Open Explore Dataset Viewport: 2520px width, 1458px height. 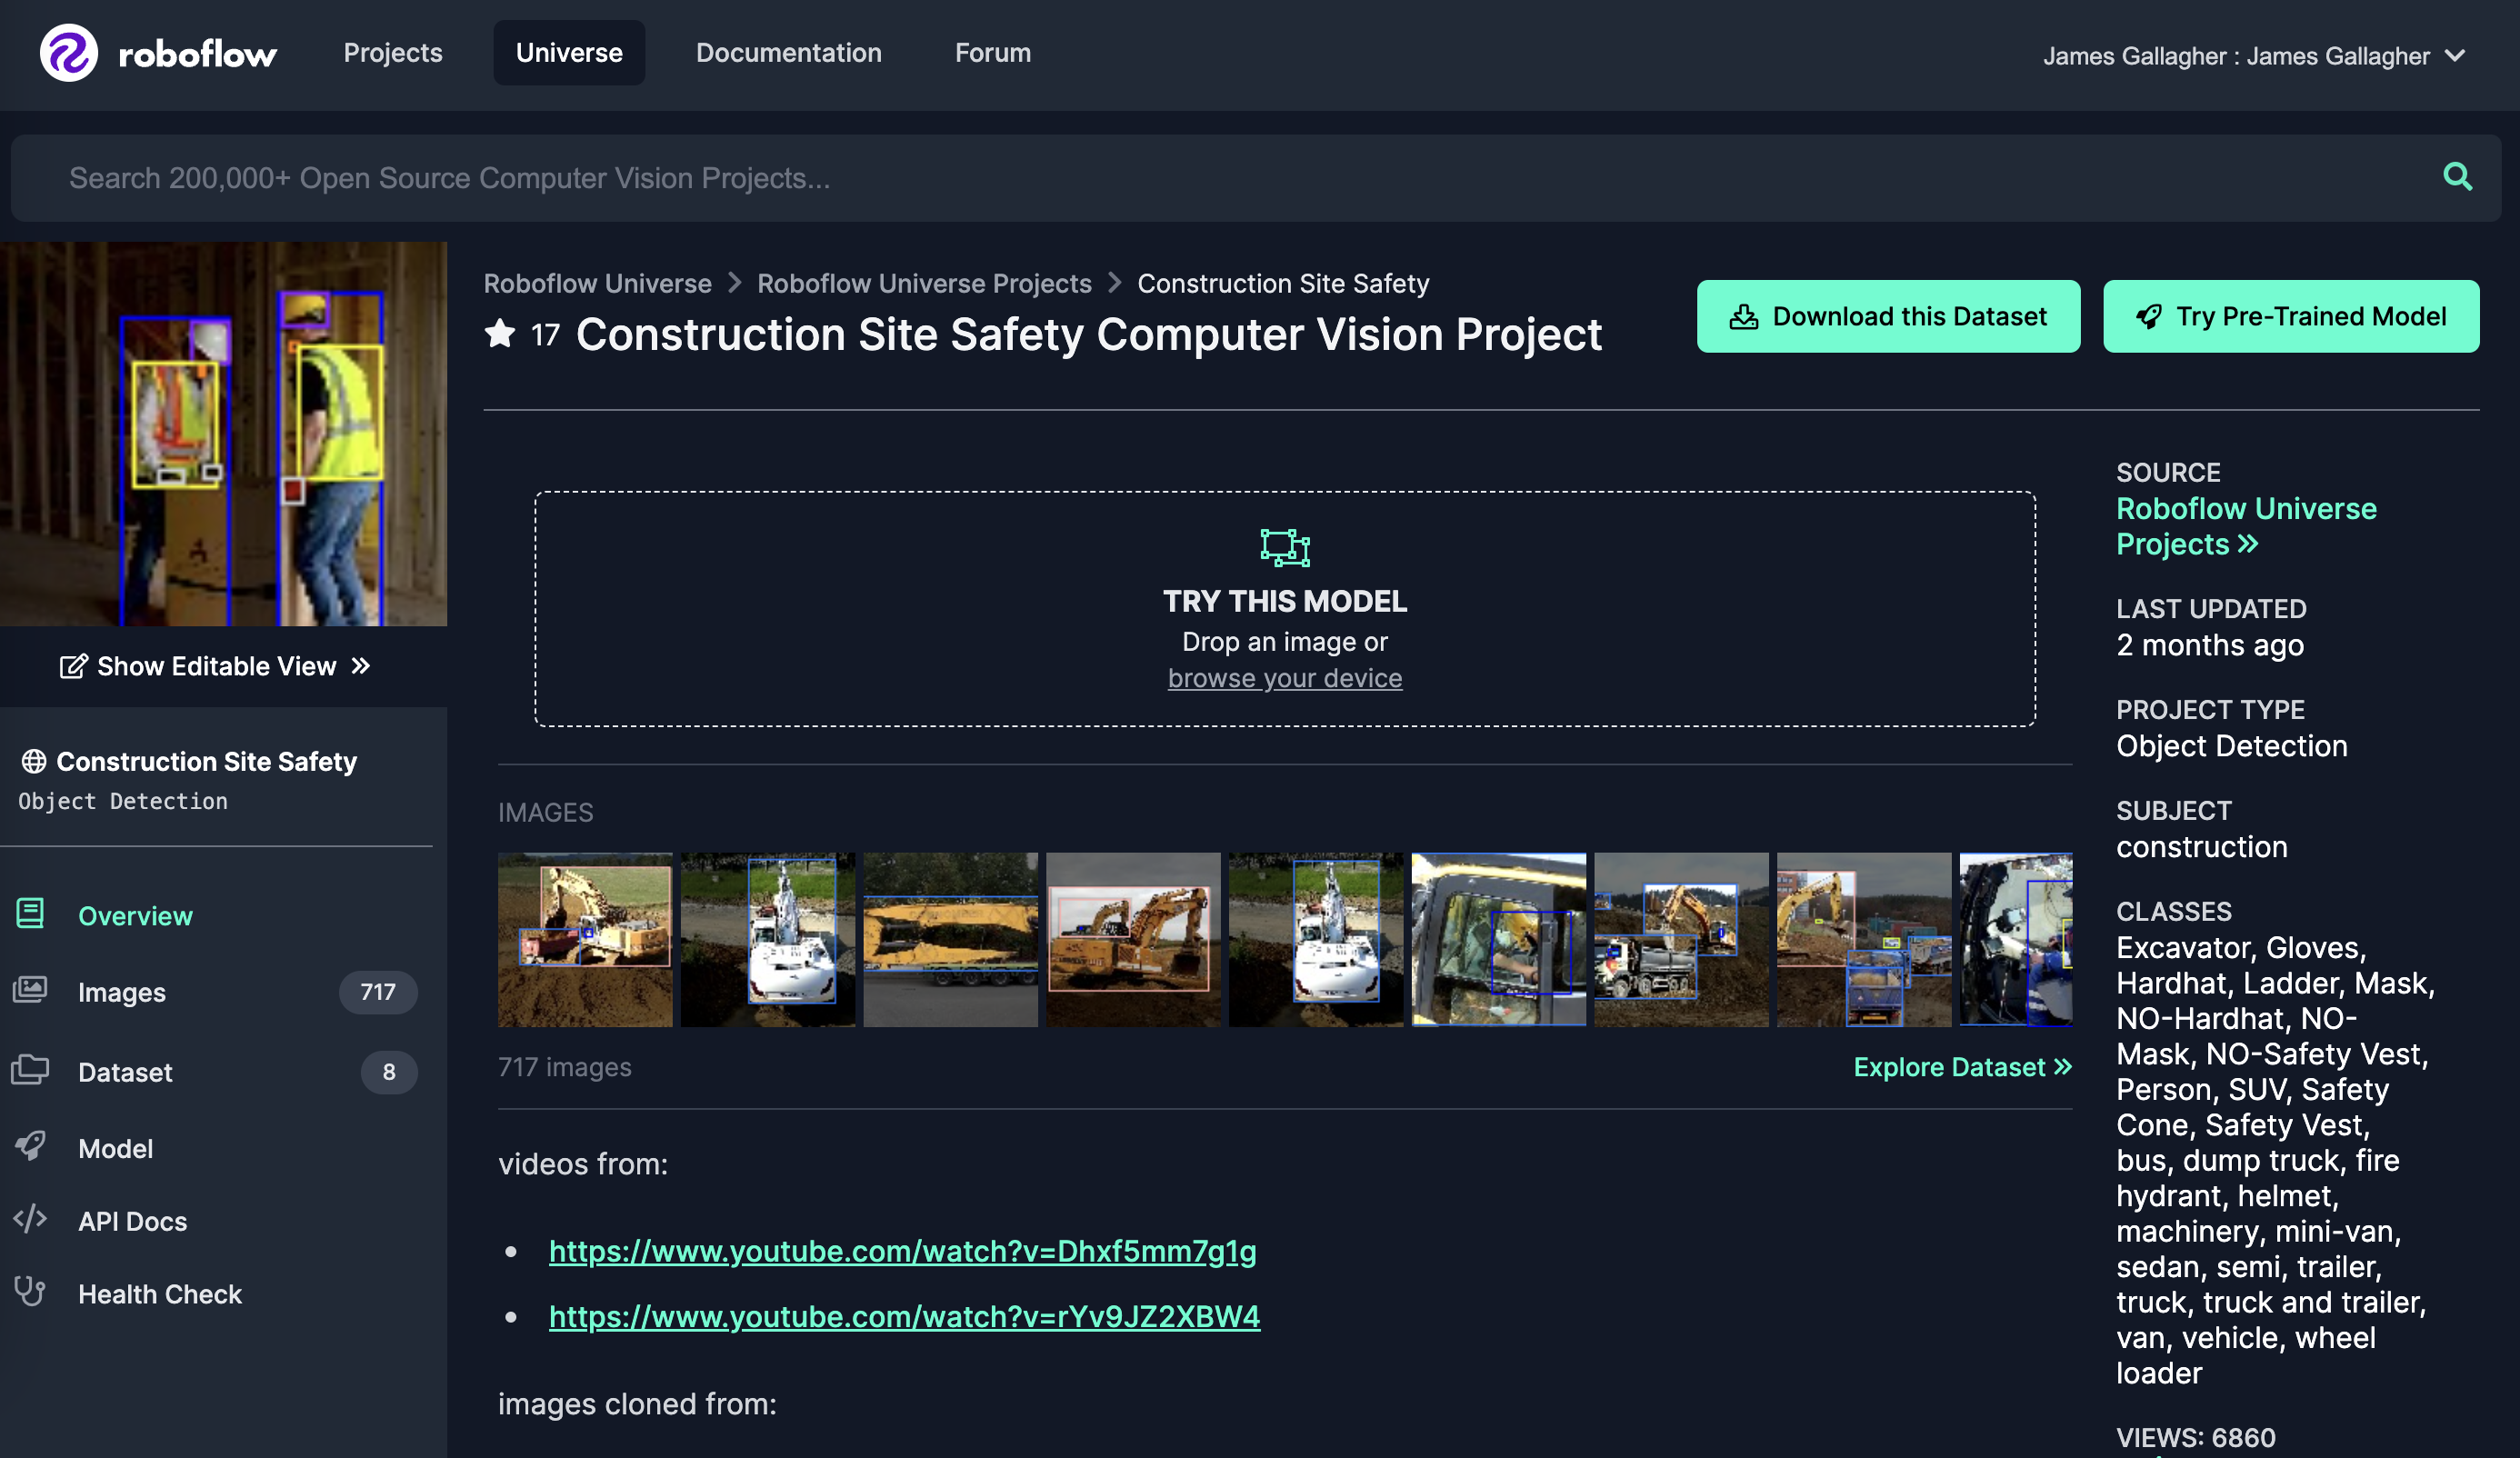1959,1067
